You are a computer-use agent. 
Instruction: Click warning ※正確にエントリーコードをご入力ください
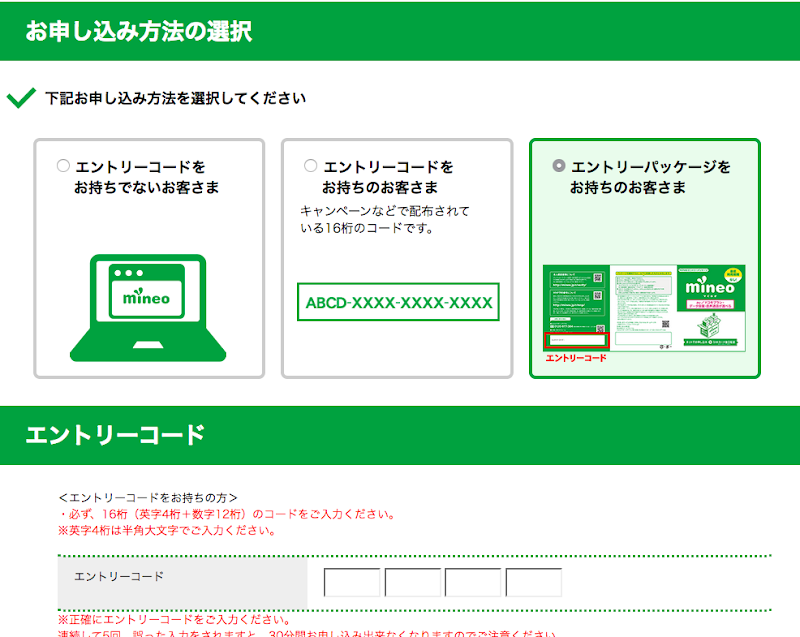coord(174,620)
